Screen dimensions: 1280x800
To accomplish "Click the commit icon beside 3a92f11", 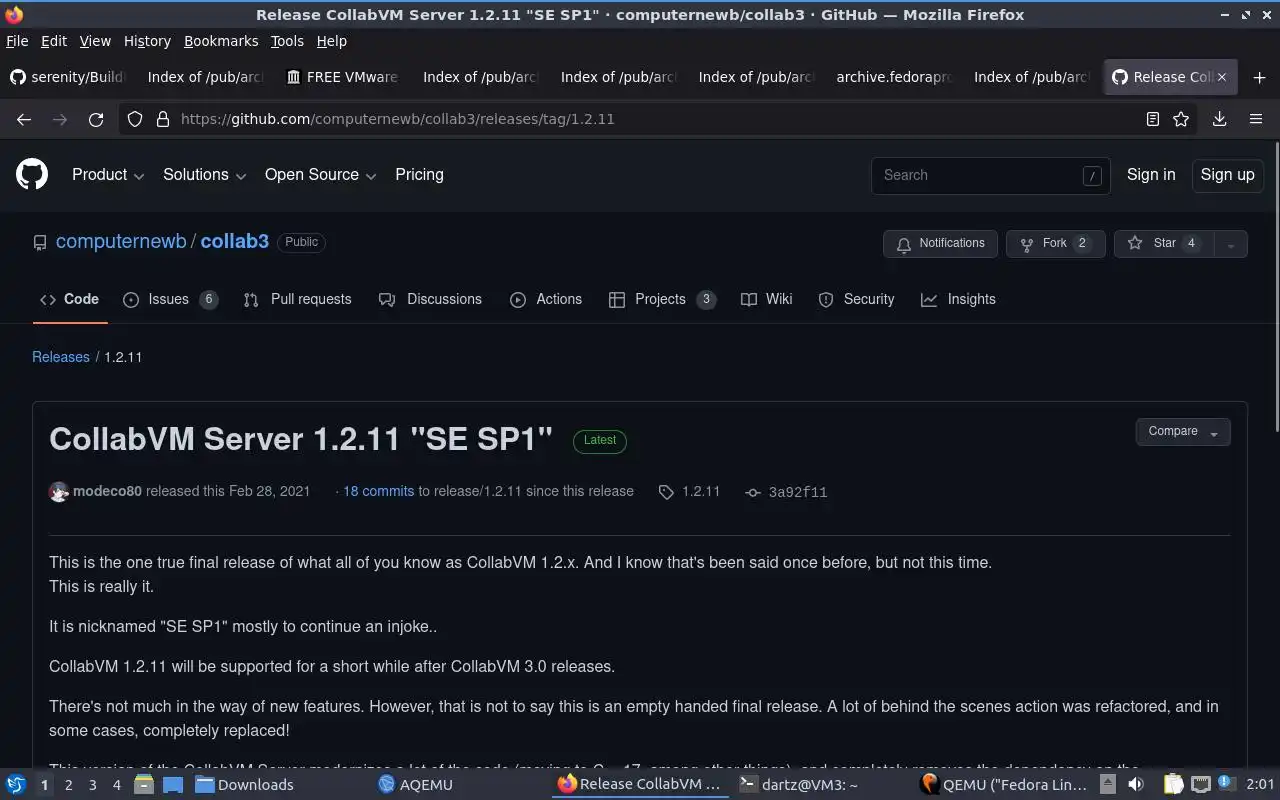I will tap(753, 492).
